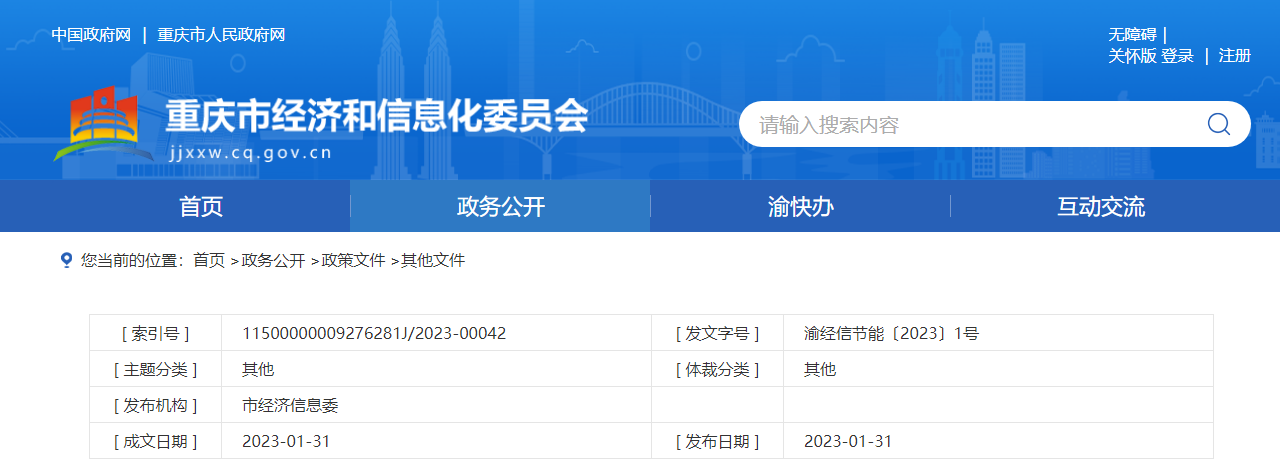The height and width of the screenshot is (474, 1280).
Task: Click the 重庆市经济和信息化委员会 site title
Action: coord(376,117)
